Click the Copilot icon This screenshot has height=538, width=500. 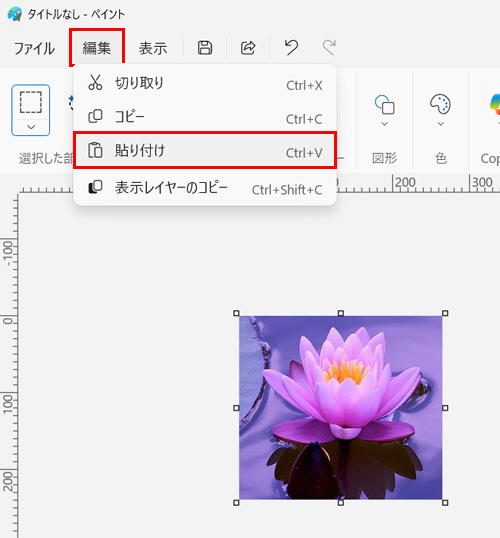[x=495, y=105]
